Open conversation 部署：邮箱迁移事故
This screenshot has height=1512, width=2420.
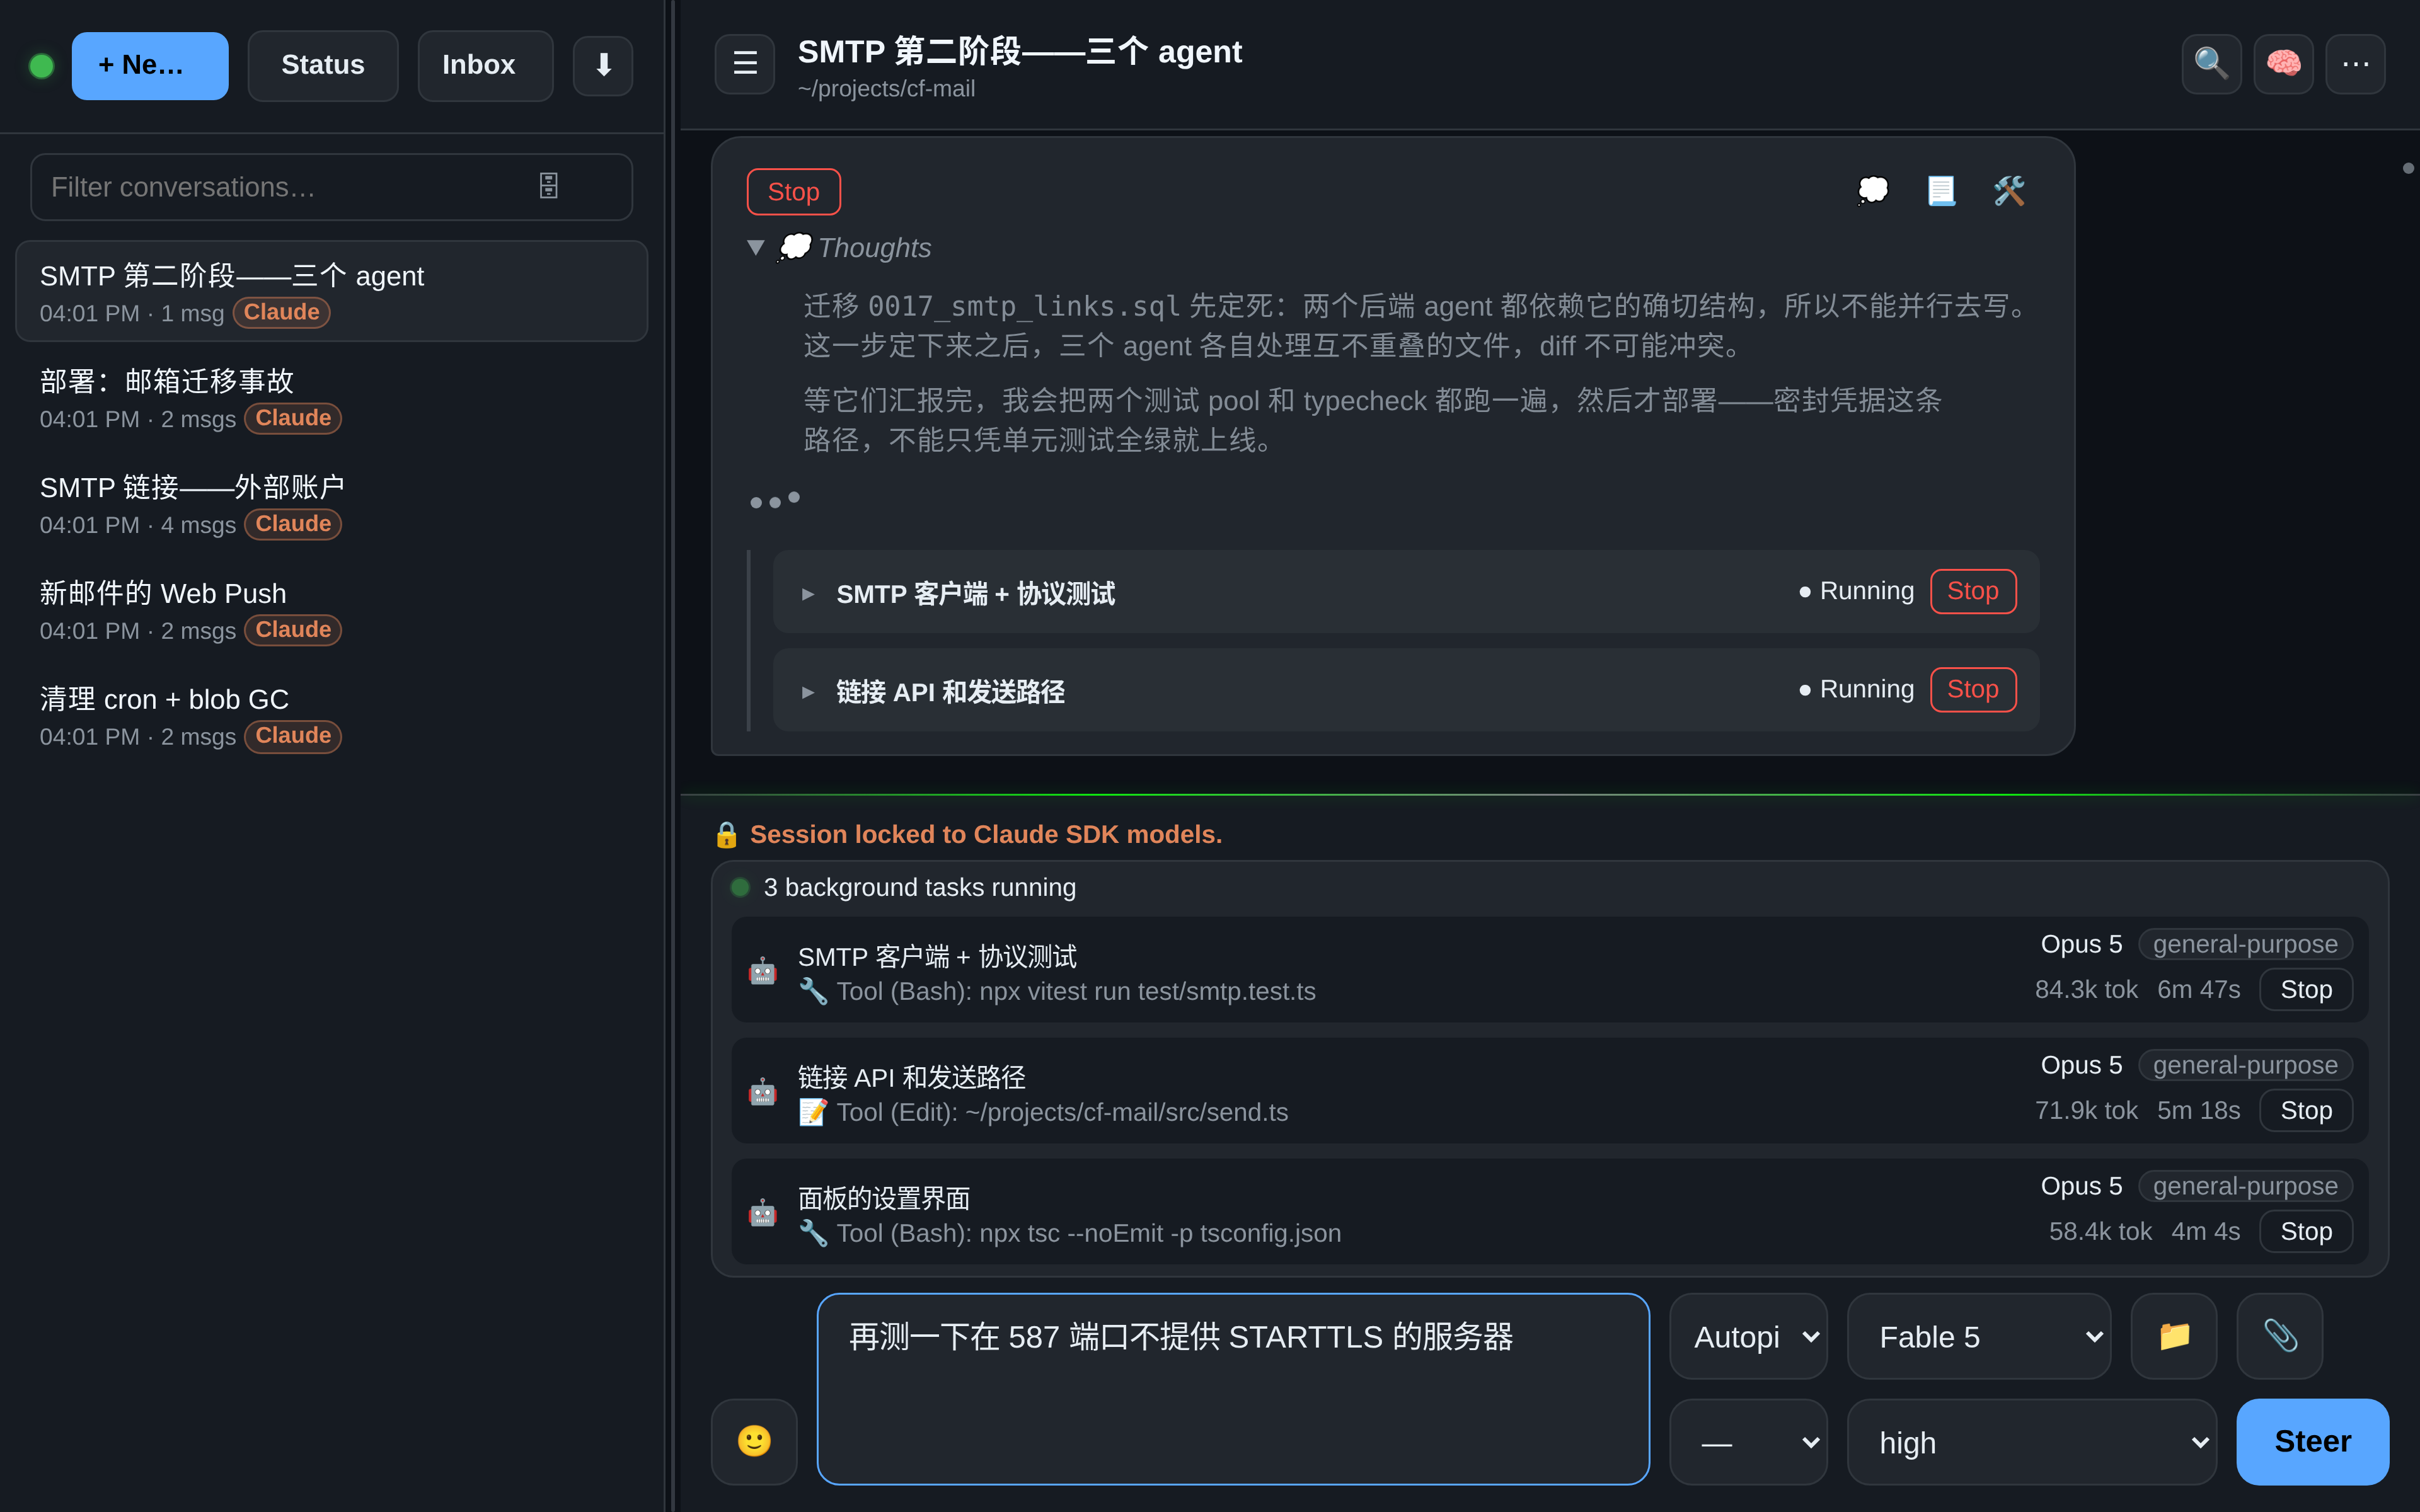(x=331, y=398)
